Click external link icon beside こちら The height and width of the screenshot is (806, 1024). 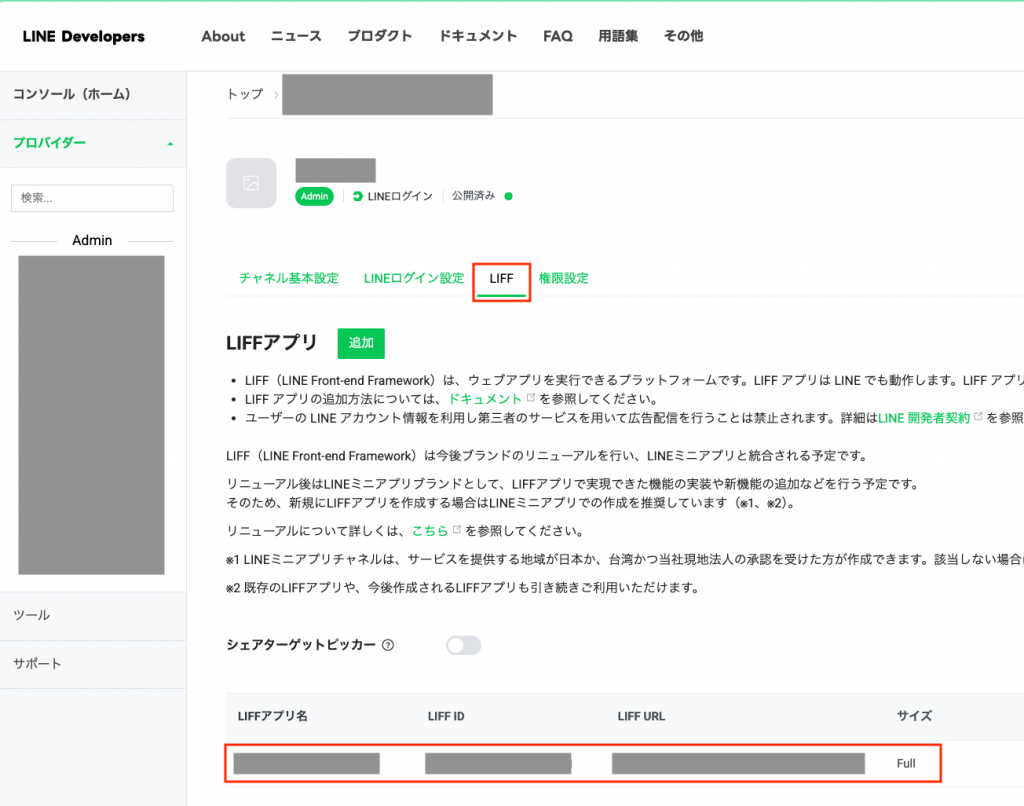point(456,530)
